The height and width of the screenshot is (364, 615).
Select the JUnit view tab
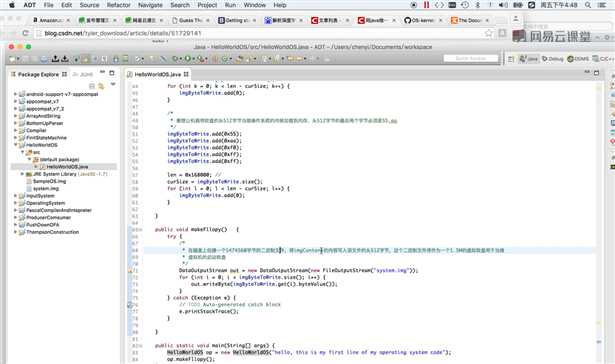pos(83,74)
